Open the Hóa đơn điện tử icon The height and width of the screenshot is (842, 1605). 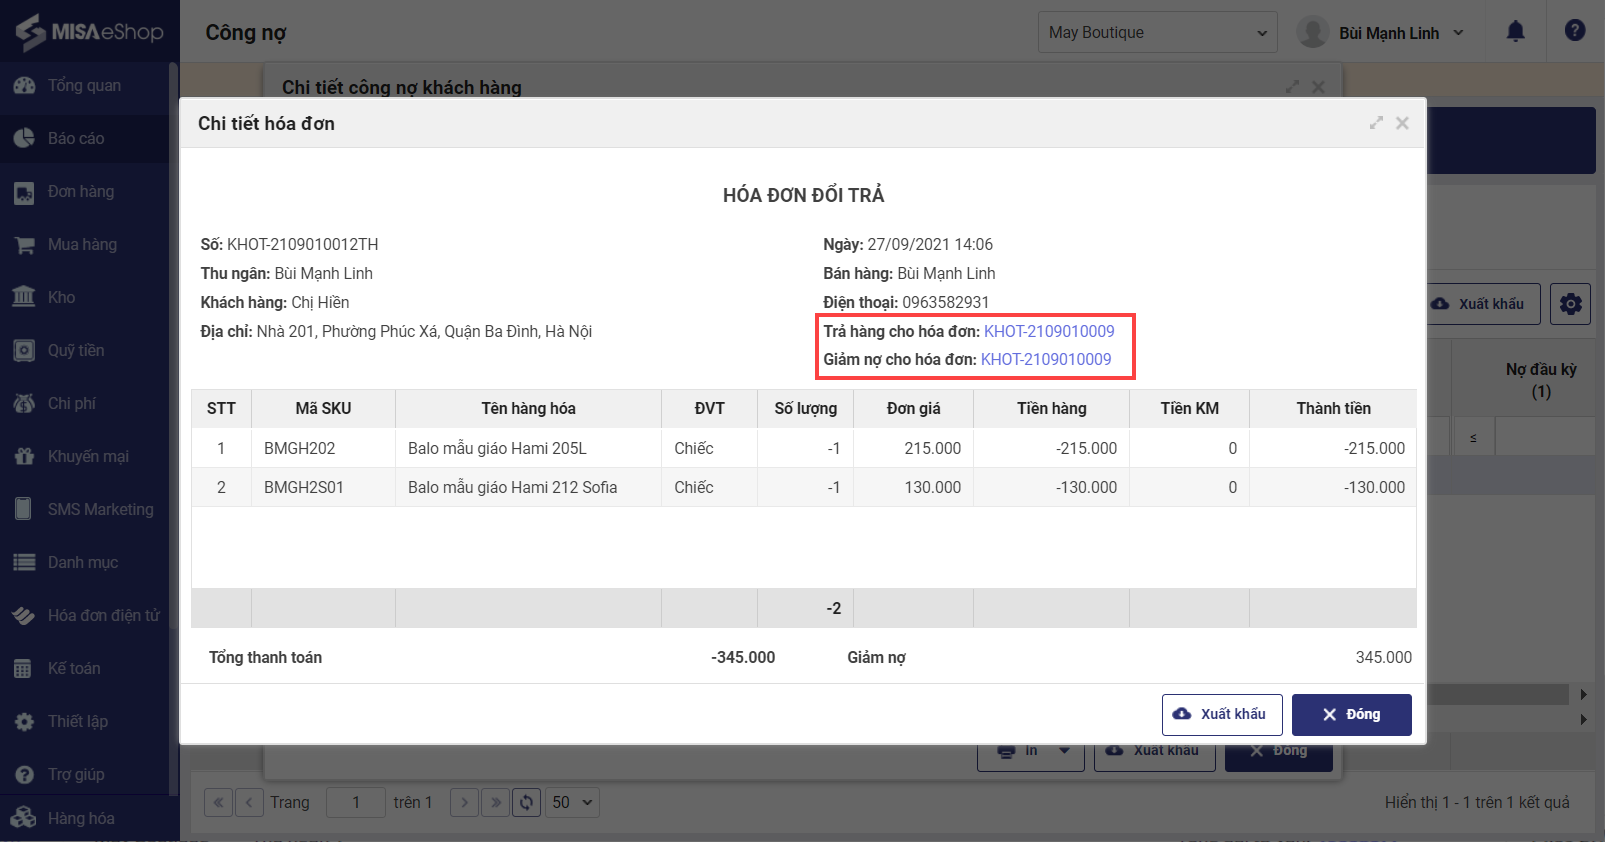[24, 615]
